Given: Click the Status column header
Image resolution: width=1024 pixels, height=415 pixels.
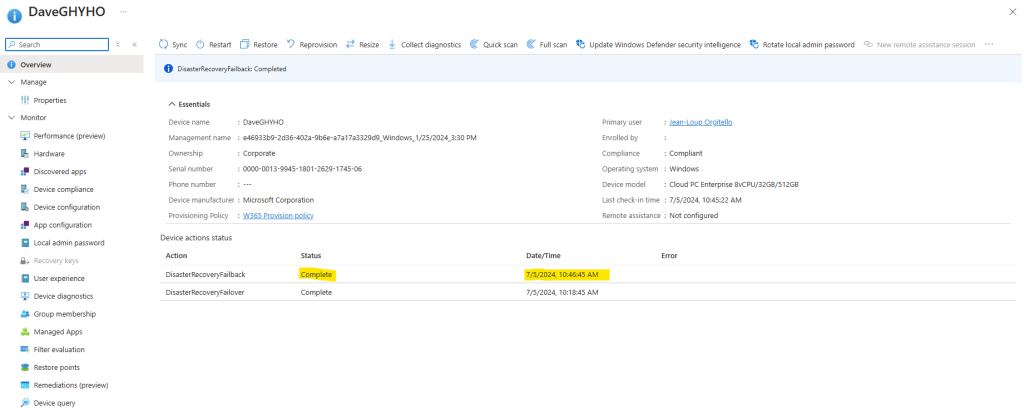Looking at the screenshot, I should (x=311, y=256).
